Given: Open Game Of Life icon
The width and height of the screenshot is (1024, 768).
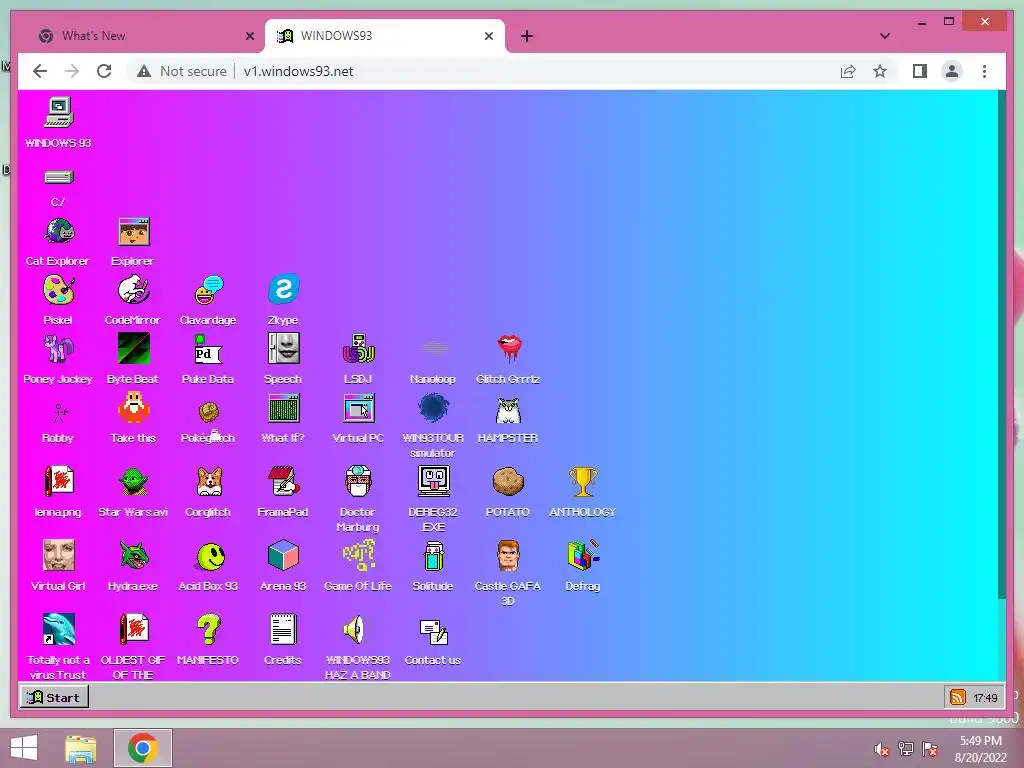Looking at the screenshot, I should tap(359, 556).
